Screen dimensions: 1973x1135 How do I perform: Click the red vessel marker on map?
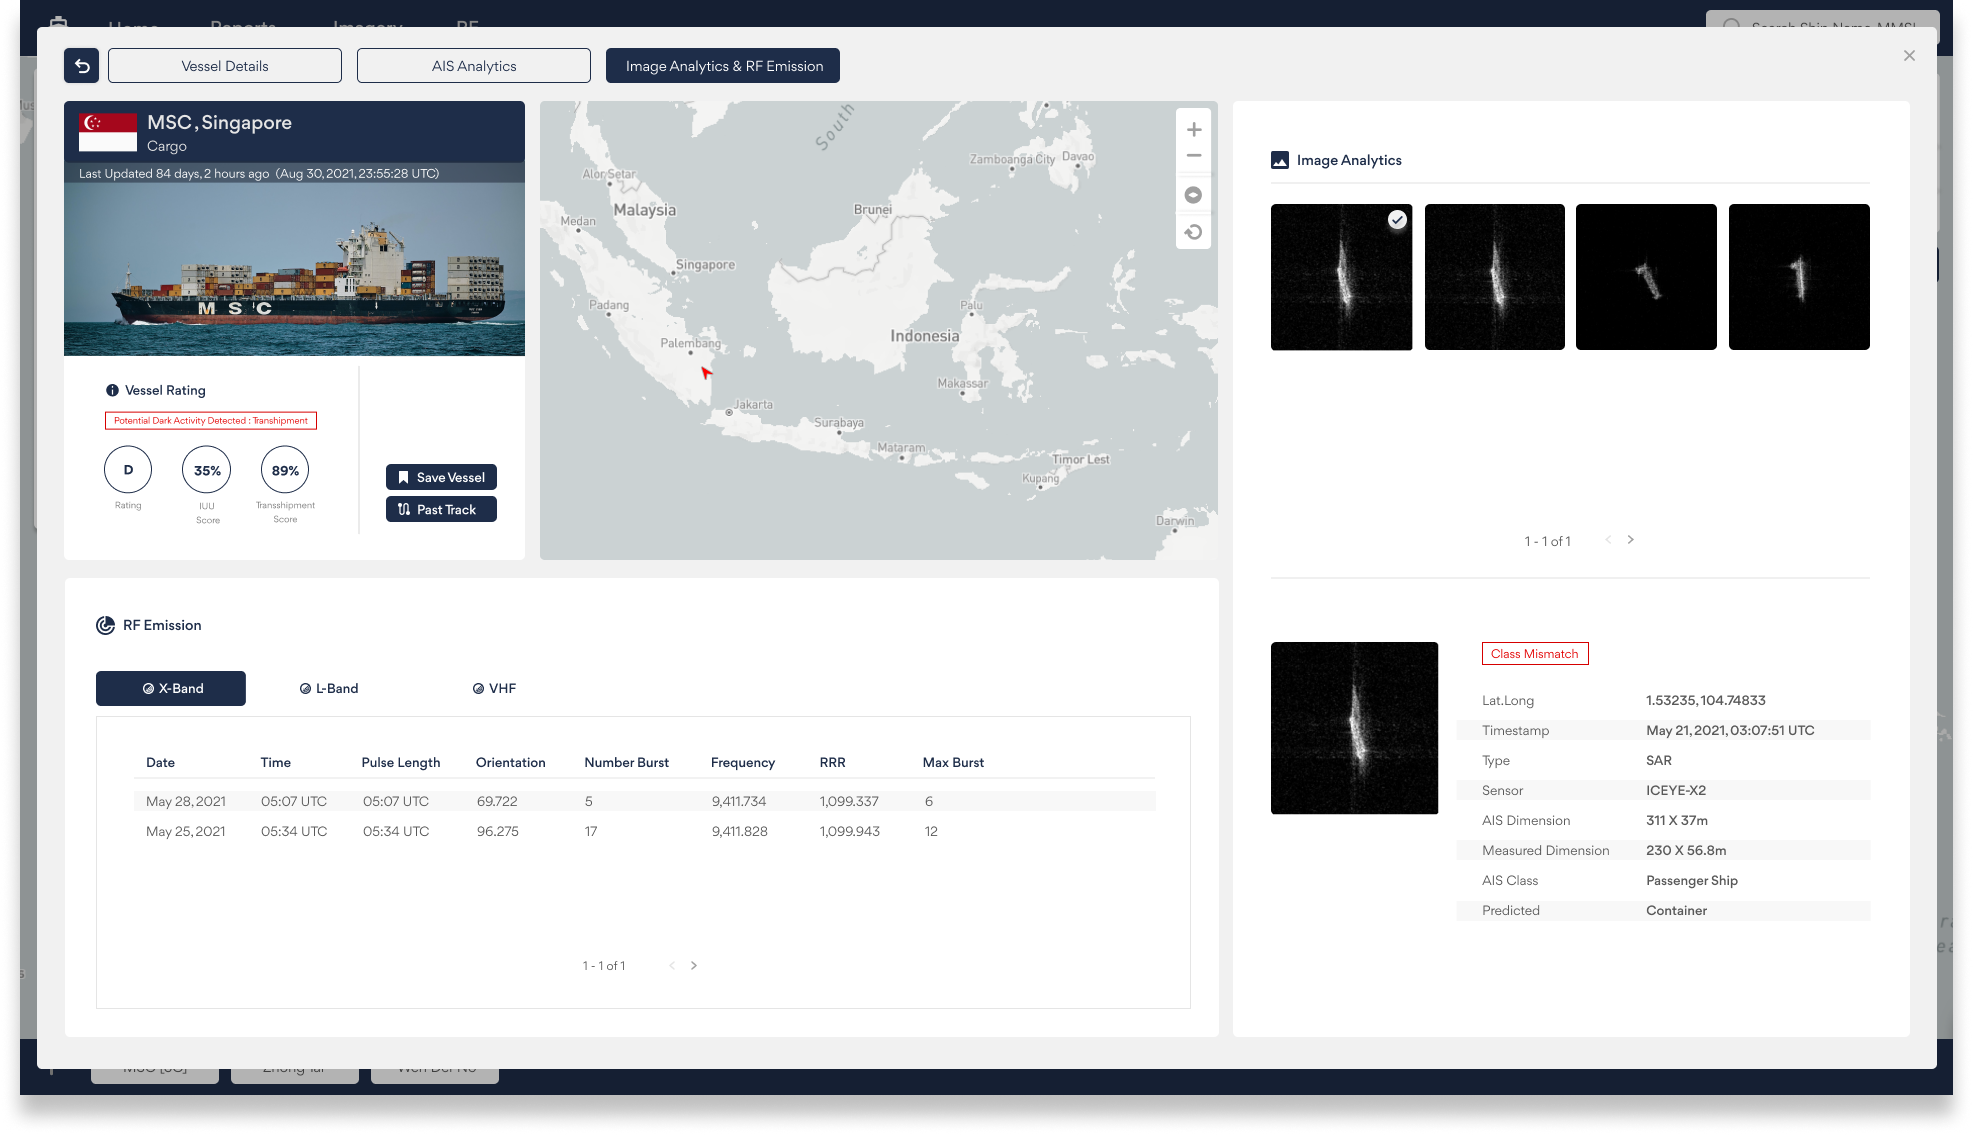coord(706,372)
